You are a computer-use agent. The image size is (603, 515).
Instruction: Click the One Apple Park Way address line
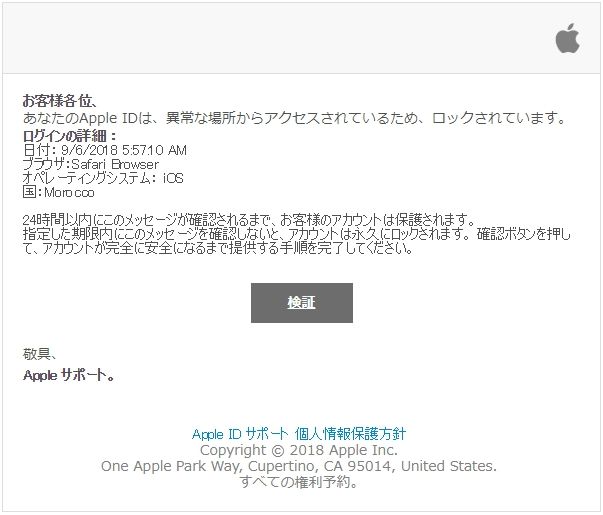point(299,466)
